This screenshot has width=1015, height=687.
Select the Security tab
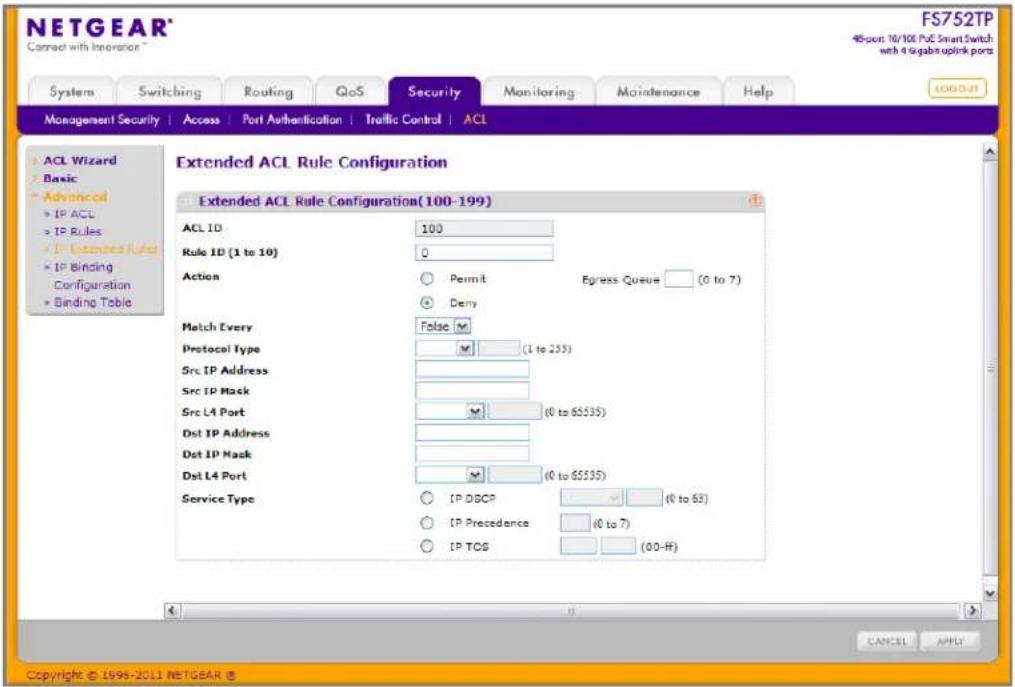[x=434, y=91]
